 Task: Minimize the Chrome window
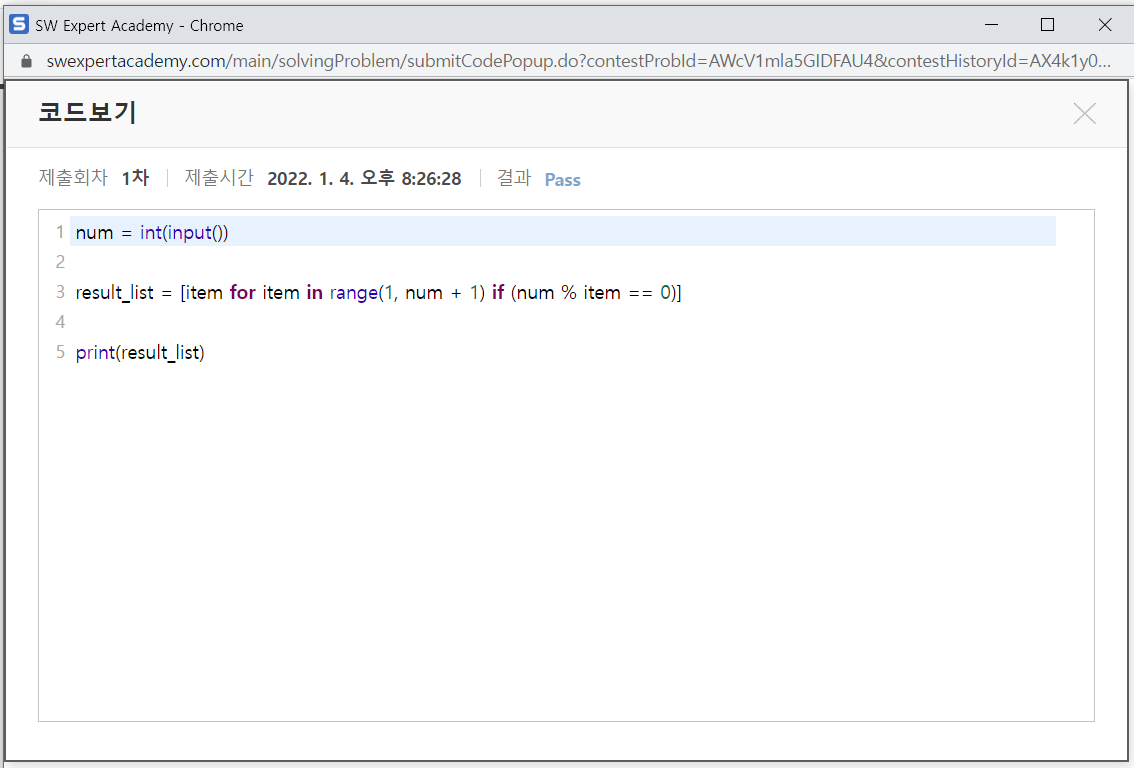click(x=992, y=25)
